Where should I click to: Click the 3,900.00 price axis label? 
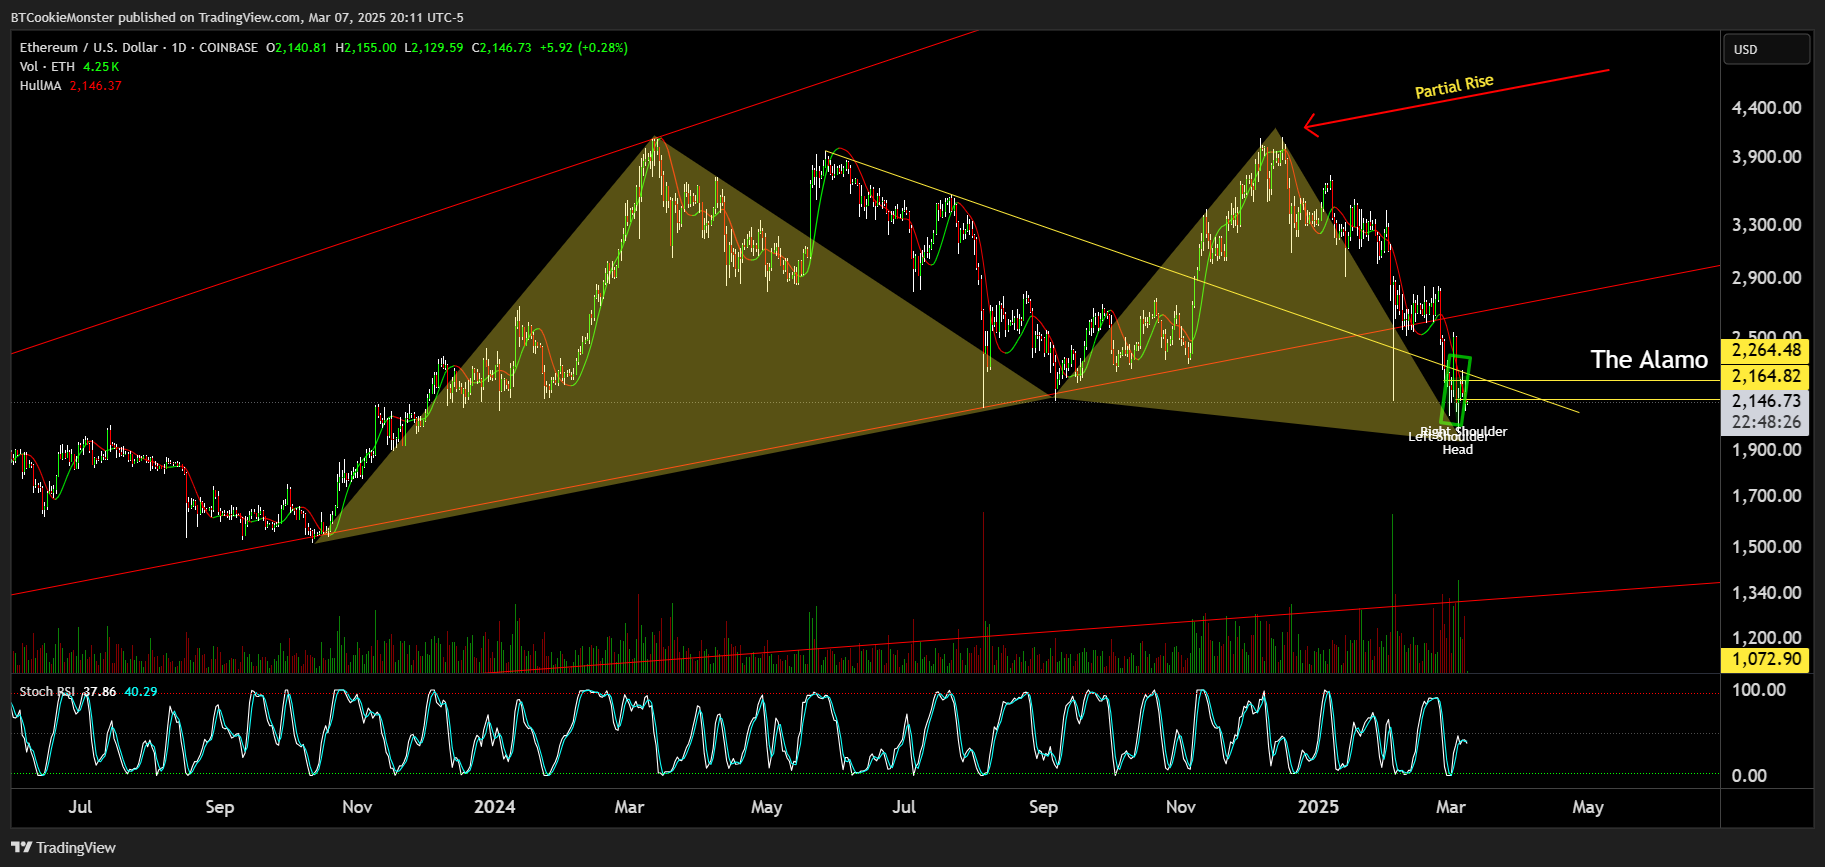[x=1767, y=156]
